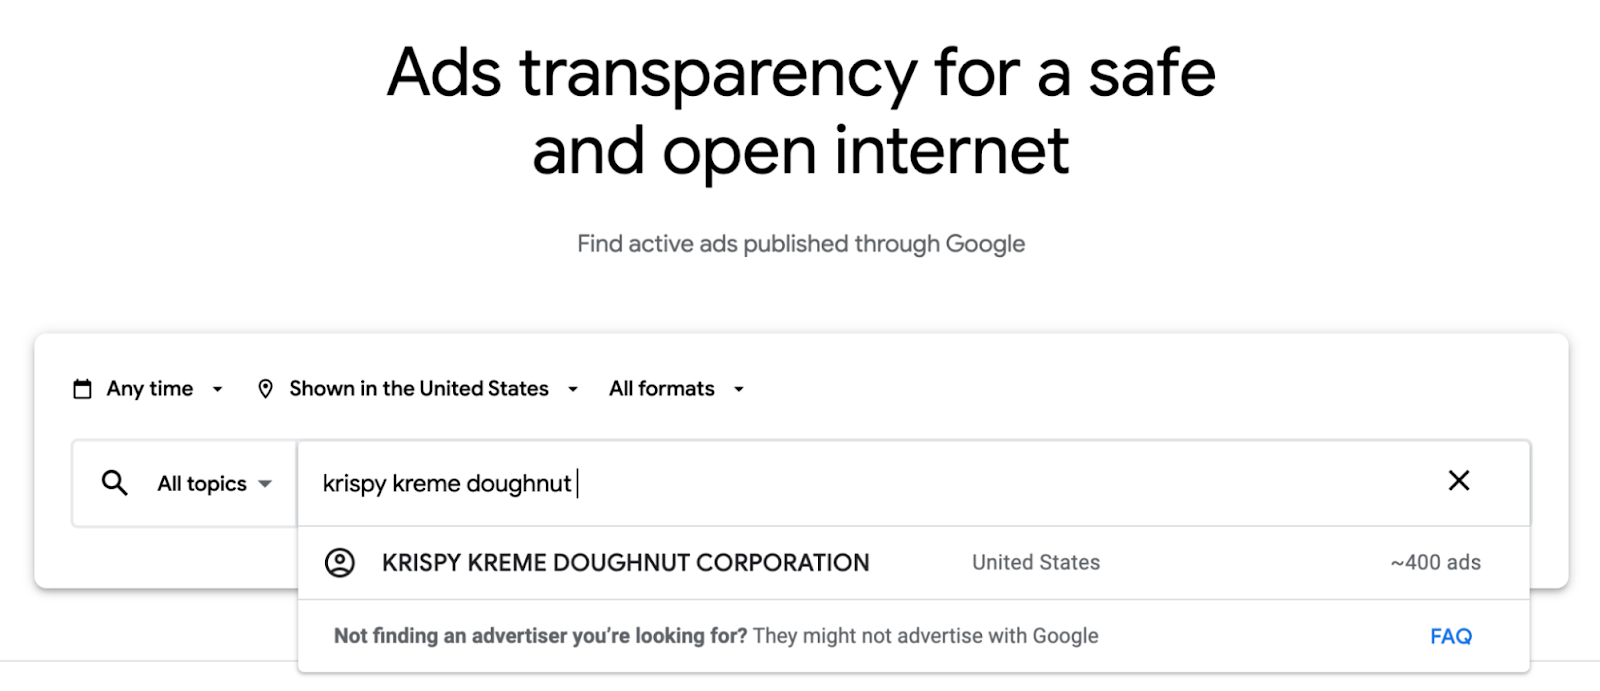Viewport: 1600px width, 691px height.
Task: Click the ~400 ads count text
Action: click(1435, 562)
